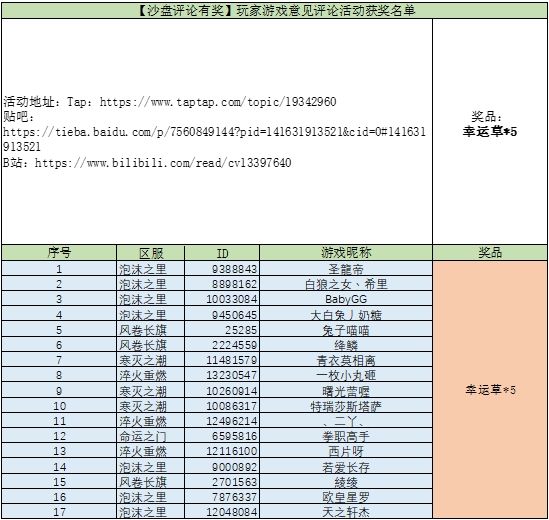The width and height of the screenshot is (549, 520).
Task: Click the 游戏昵称 column header
Action: tap(346, 253)
